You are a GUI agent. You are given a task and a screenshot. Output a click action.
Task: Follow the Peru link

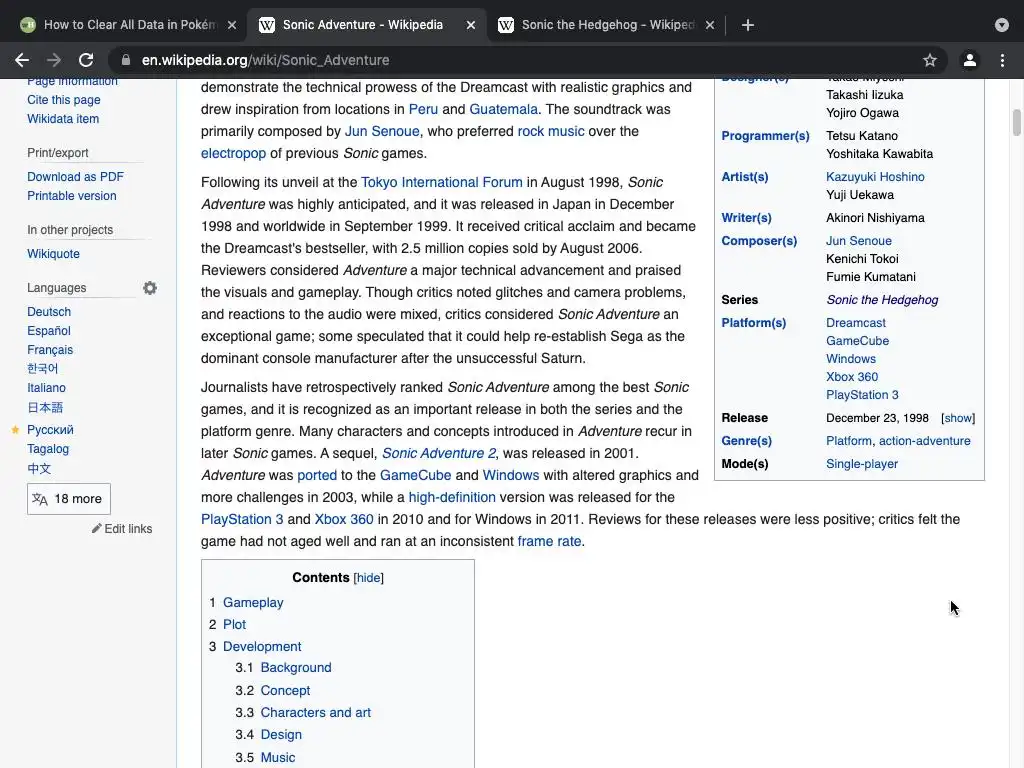(x=423, y=109)
